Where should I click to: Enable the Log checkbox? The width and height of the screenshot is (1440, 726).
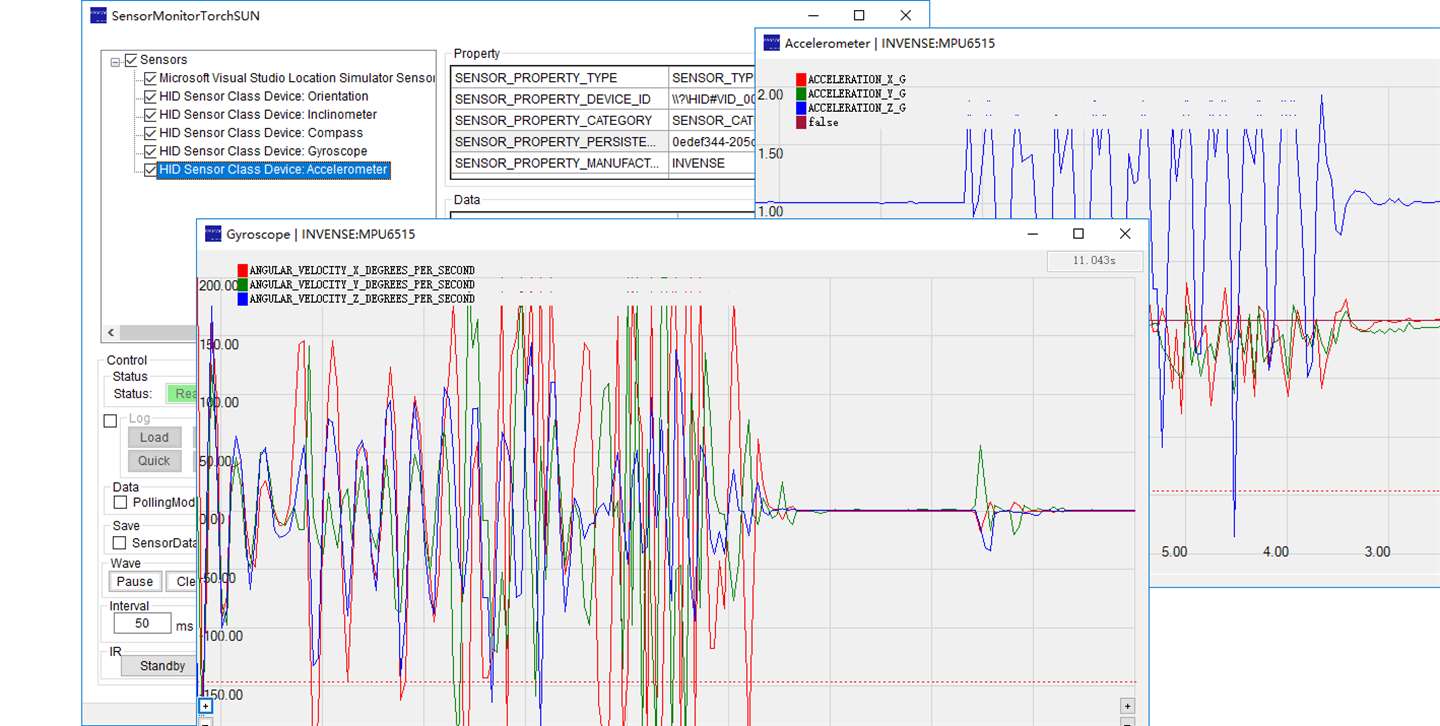(x=111, y=421)
